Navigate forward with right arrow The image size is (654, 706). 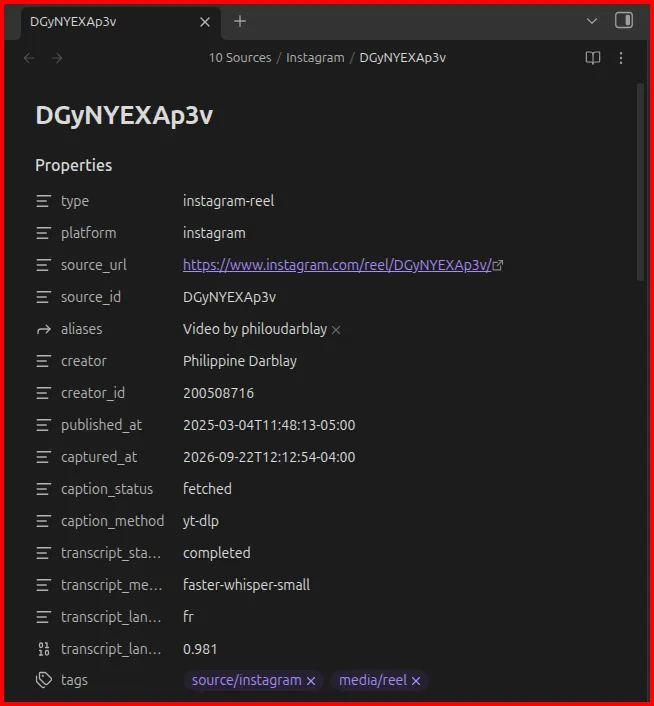[x=57, y=58]
